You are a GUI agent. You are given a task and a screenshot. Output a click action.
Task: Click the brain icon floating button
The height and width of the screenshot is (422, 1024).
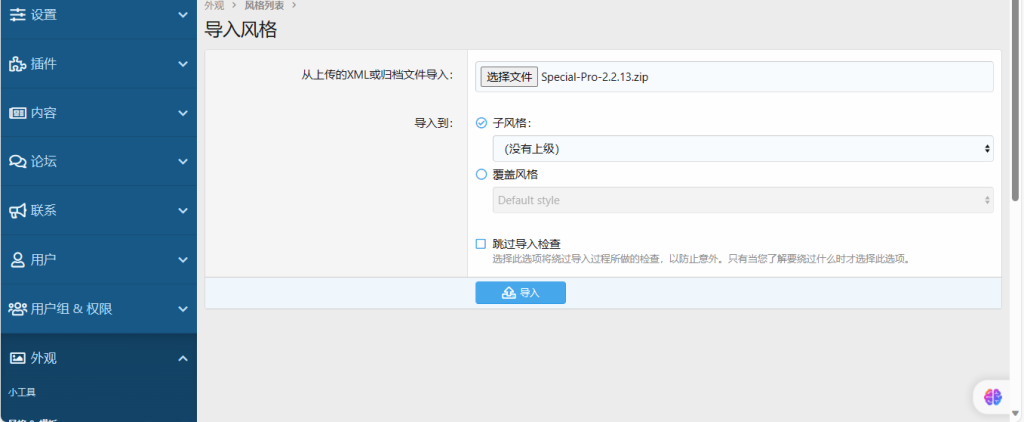[992, 396]
